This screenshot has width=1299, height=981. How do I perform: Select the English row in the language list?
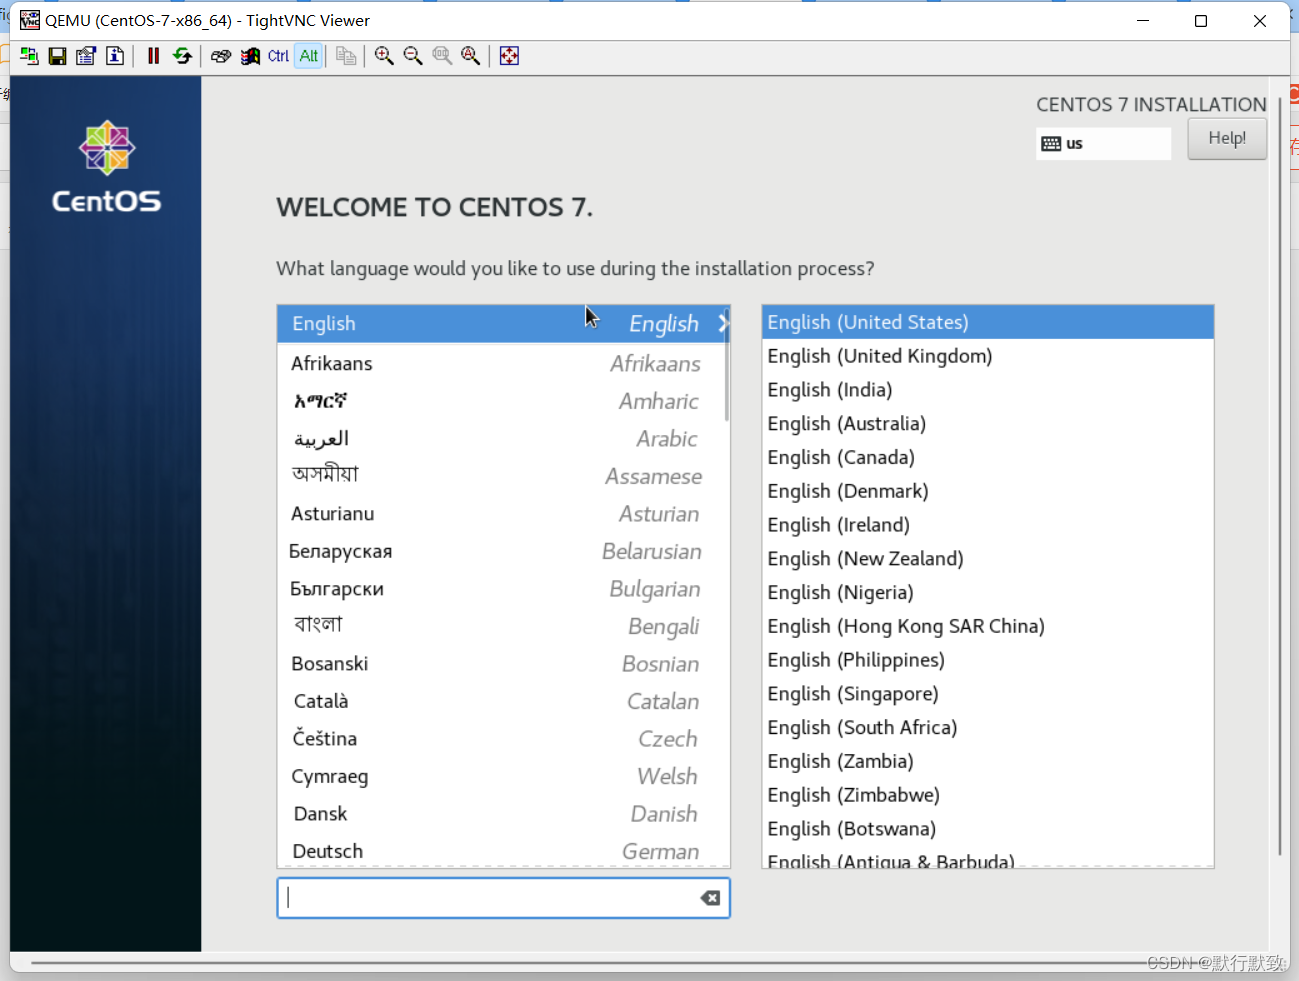pos(503,323)
